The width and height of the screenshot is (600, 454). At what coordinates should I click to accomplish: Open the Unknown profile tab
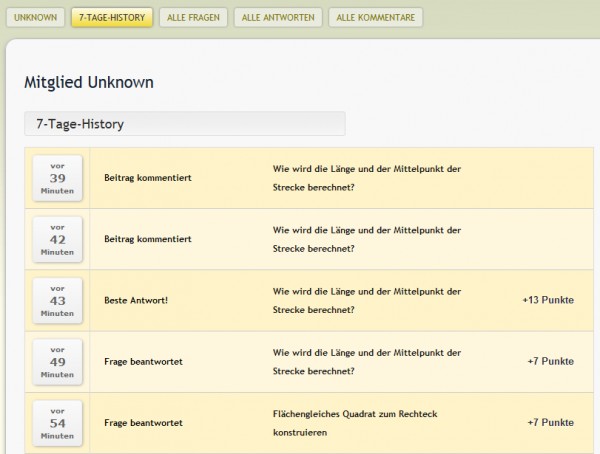point(36,17)
